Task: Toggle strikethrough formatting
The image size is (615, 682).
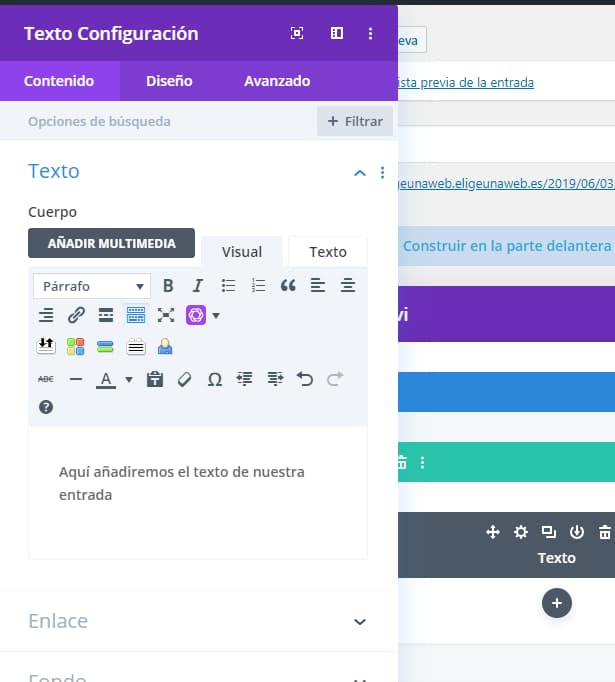Action: pyautogui.click(x=46, y=380)
